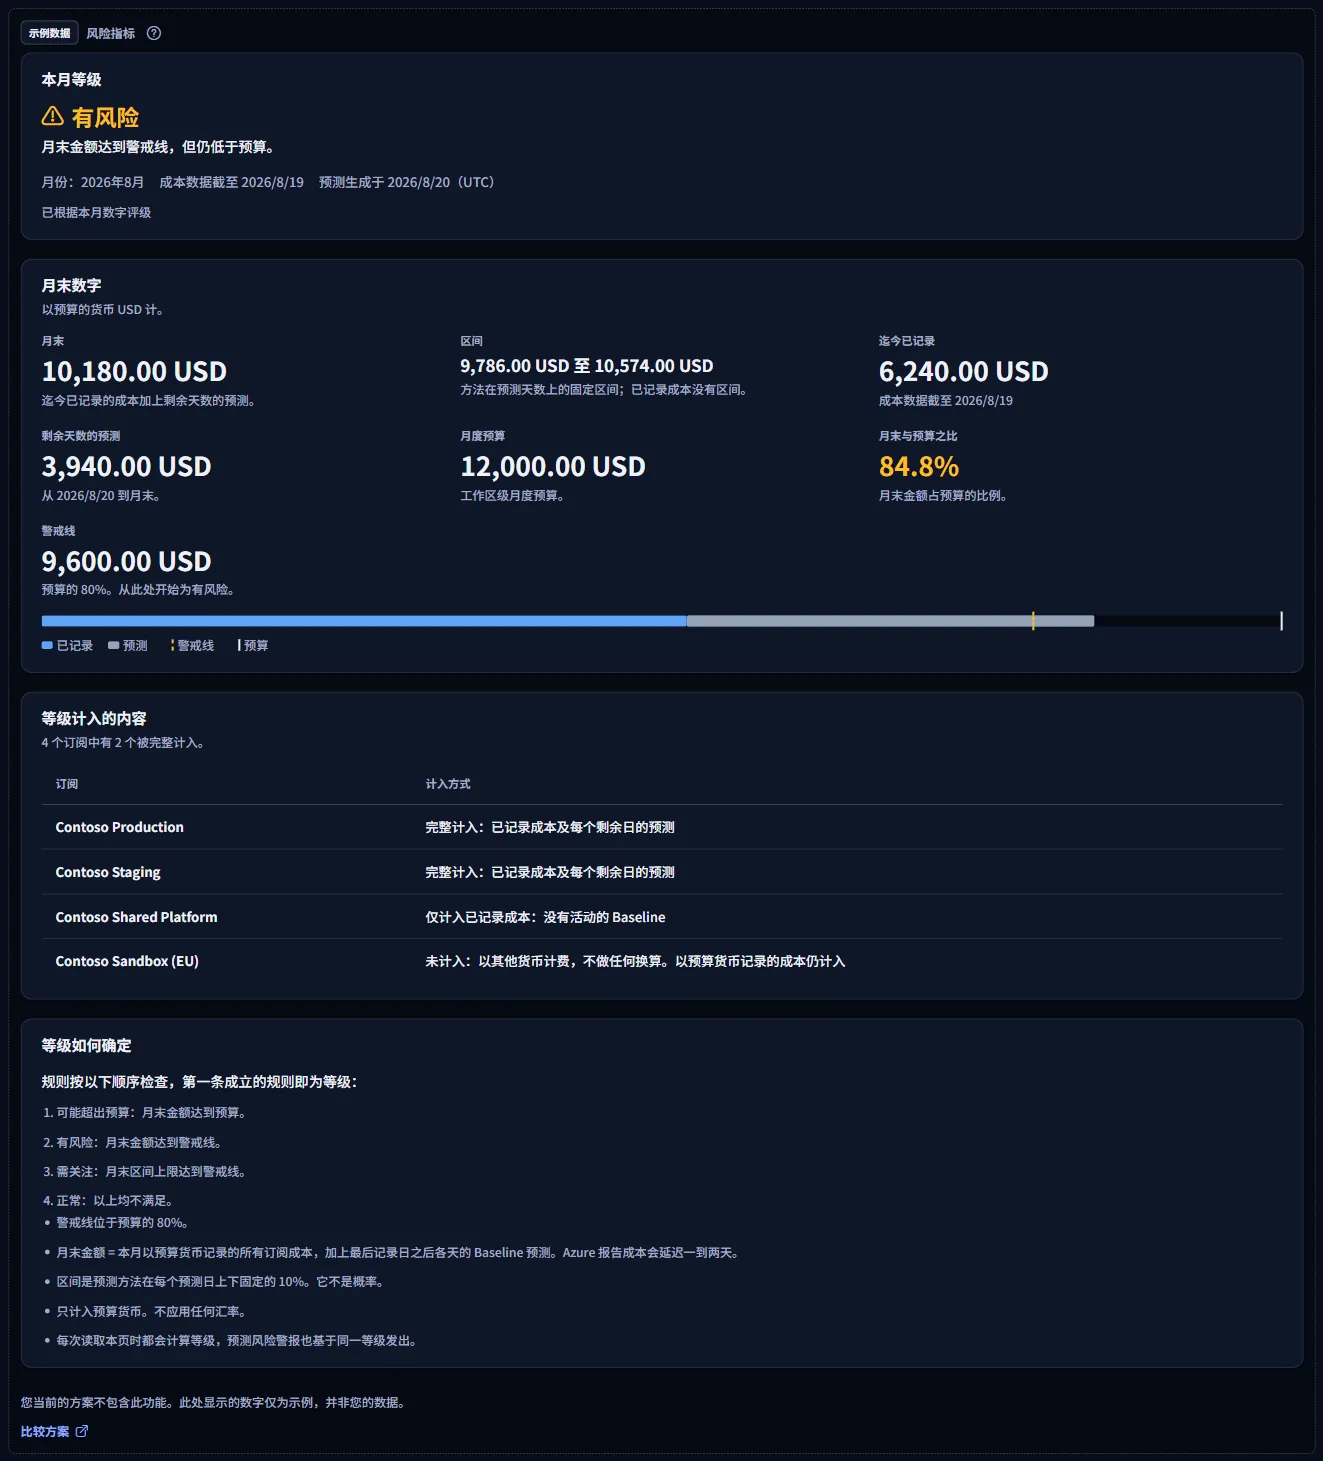Click the 有风险 rating text
Viewport: 1323px width, 1461px height.
105,118
